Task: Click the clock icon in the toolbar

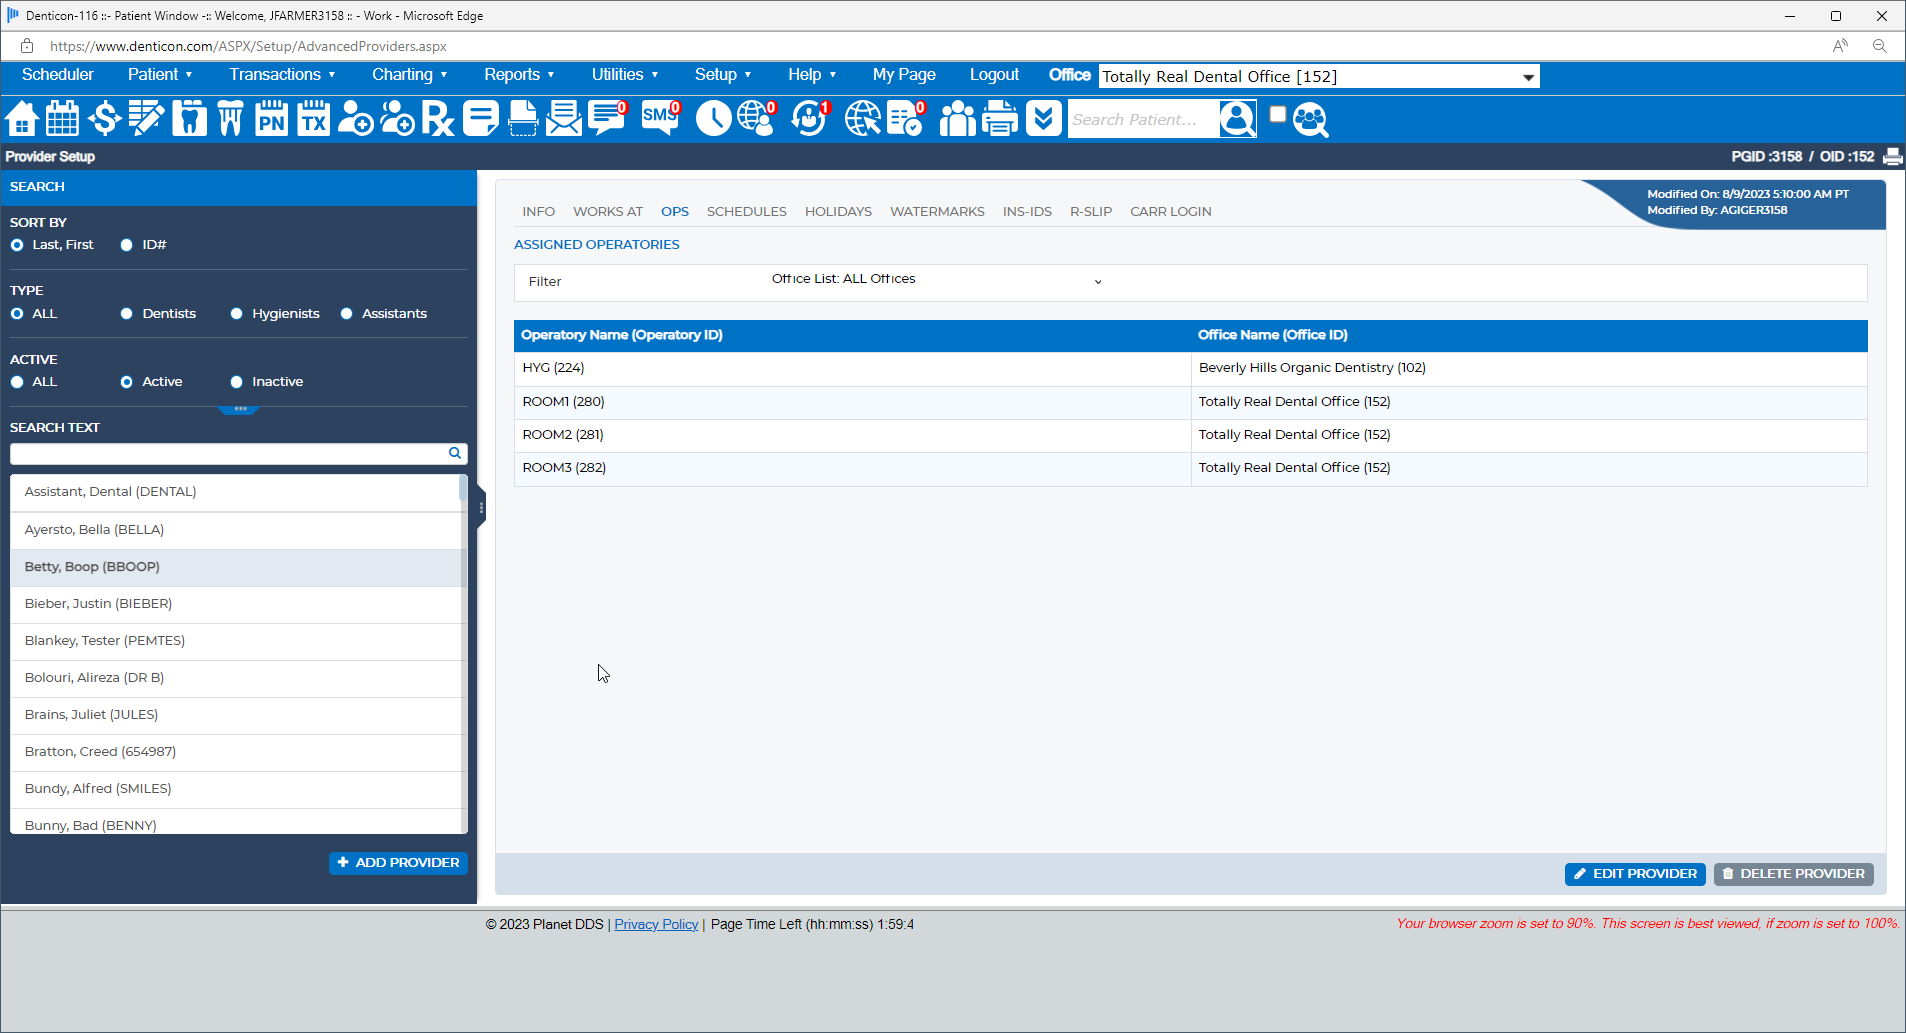Action: [x=713, y=119]
